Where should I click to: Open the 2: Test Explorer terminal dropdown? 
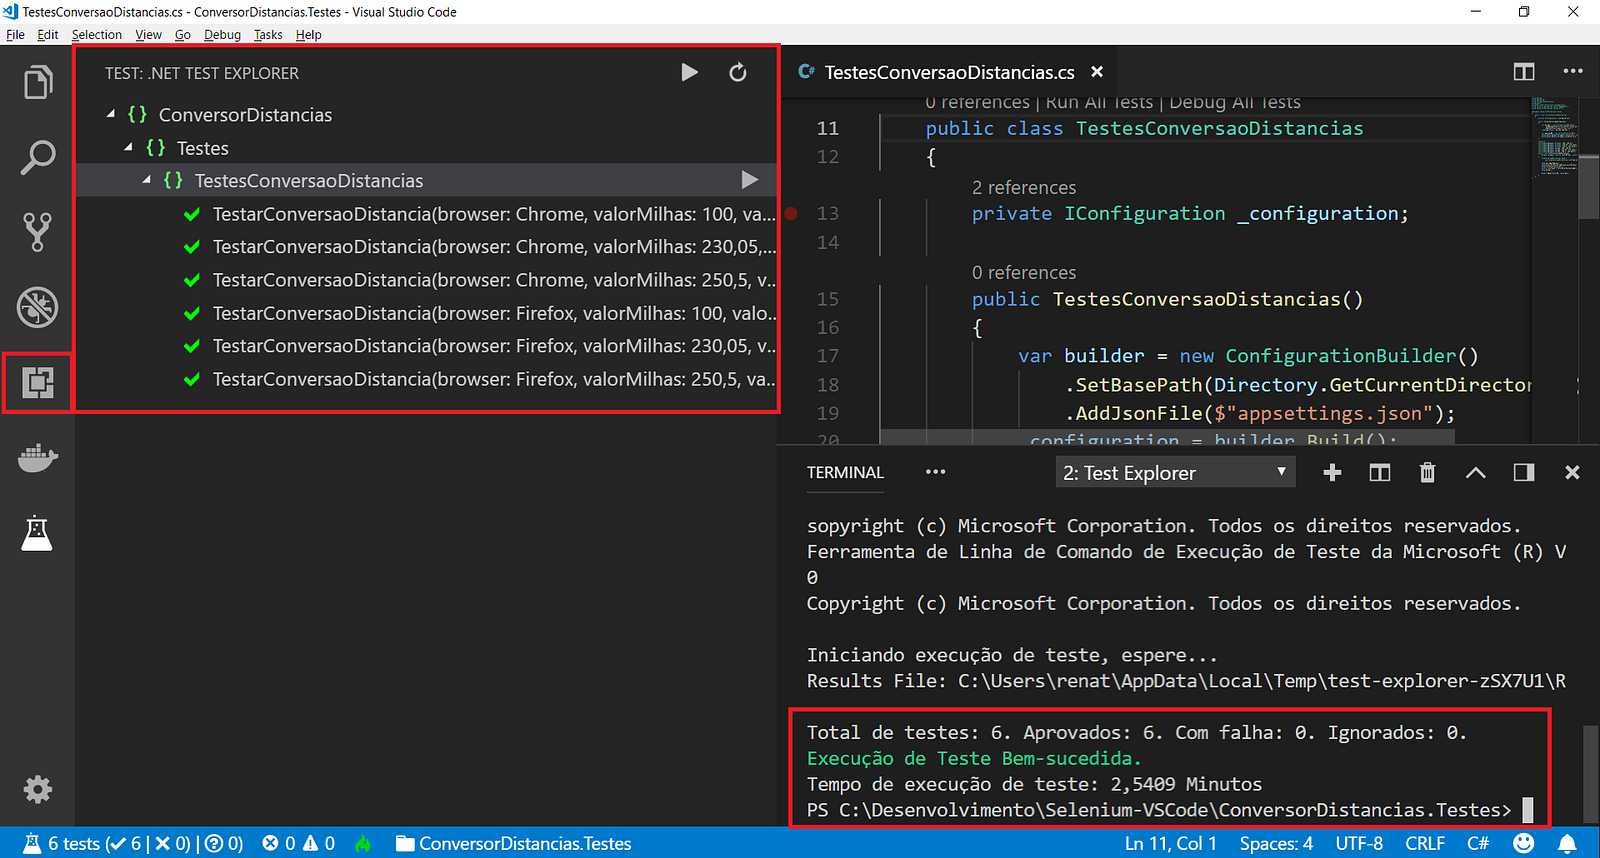pos(1175,472)
